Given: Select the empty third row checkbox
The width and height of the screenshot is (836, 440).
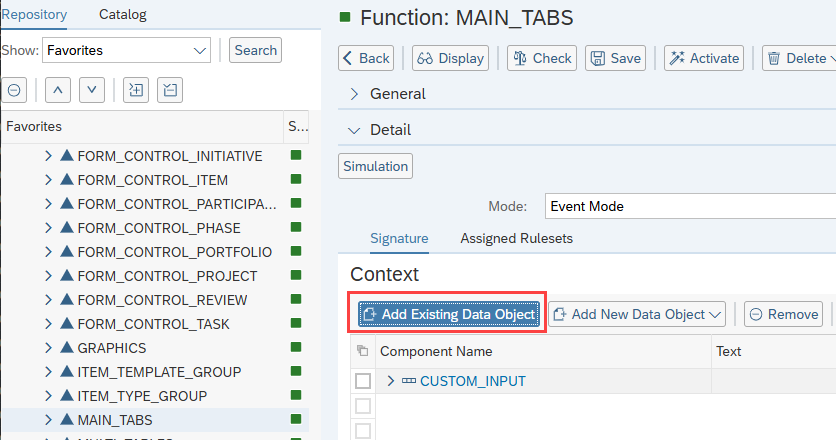Looking at the screenshot, I should (363, 430).
